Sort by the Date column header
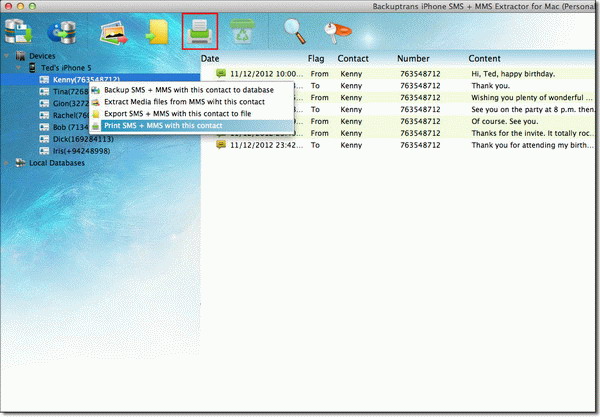This screenshot has width=600, height=417. pyautogui.click(x=210, y=59)
